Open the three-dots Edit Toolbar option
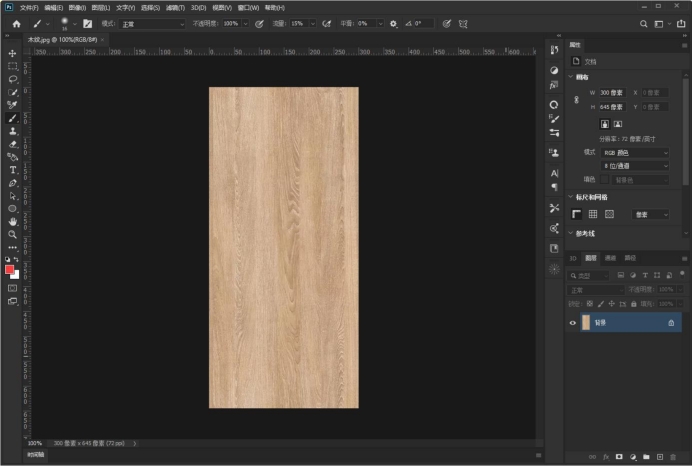This screenshot has height=466, width=692. click(12, 247)
